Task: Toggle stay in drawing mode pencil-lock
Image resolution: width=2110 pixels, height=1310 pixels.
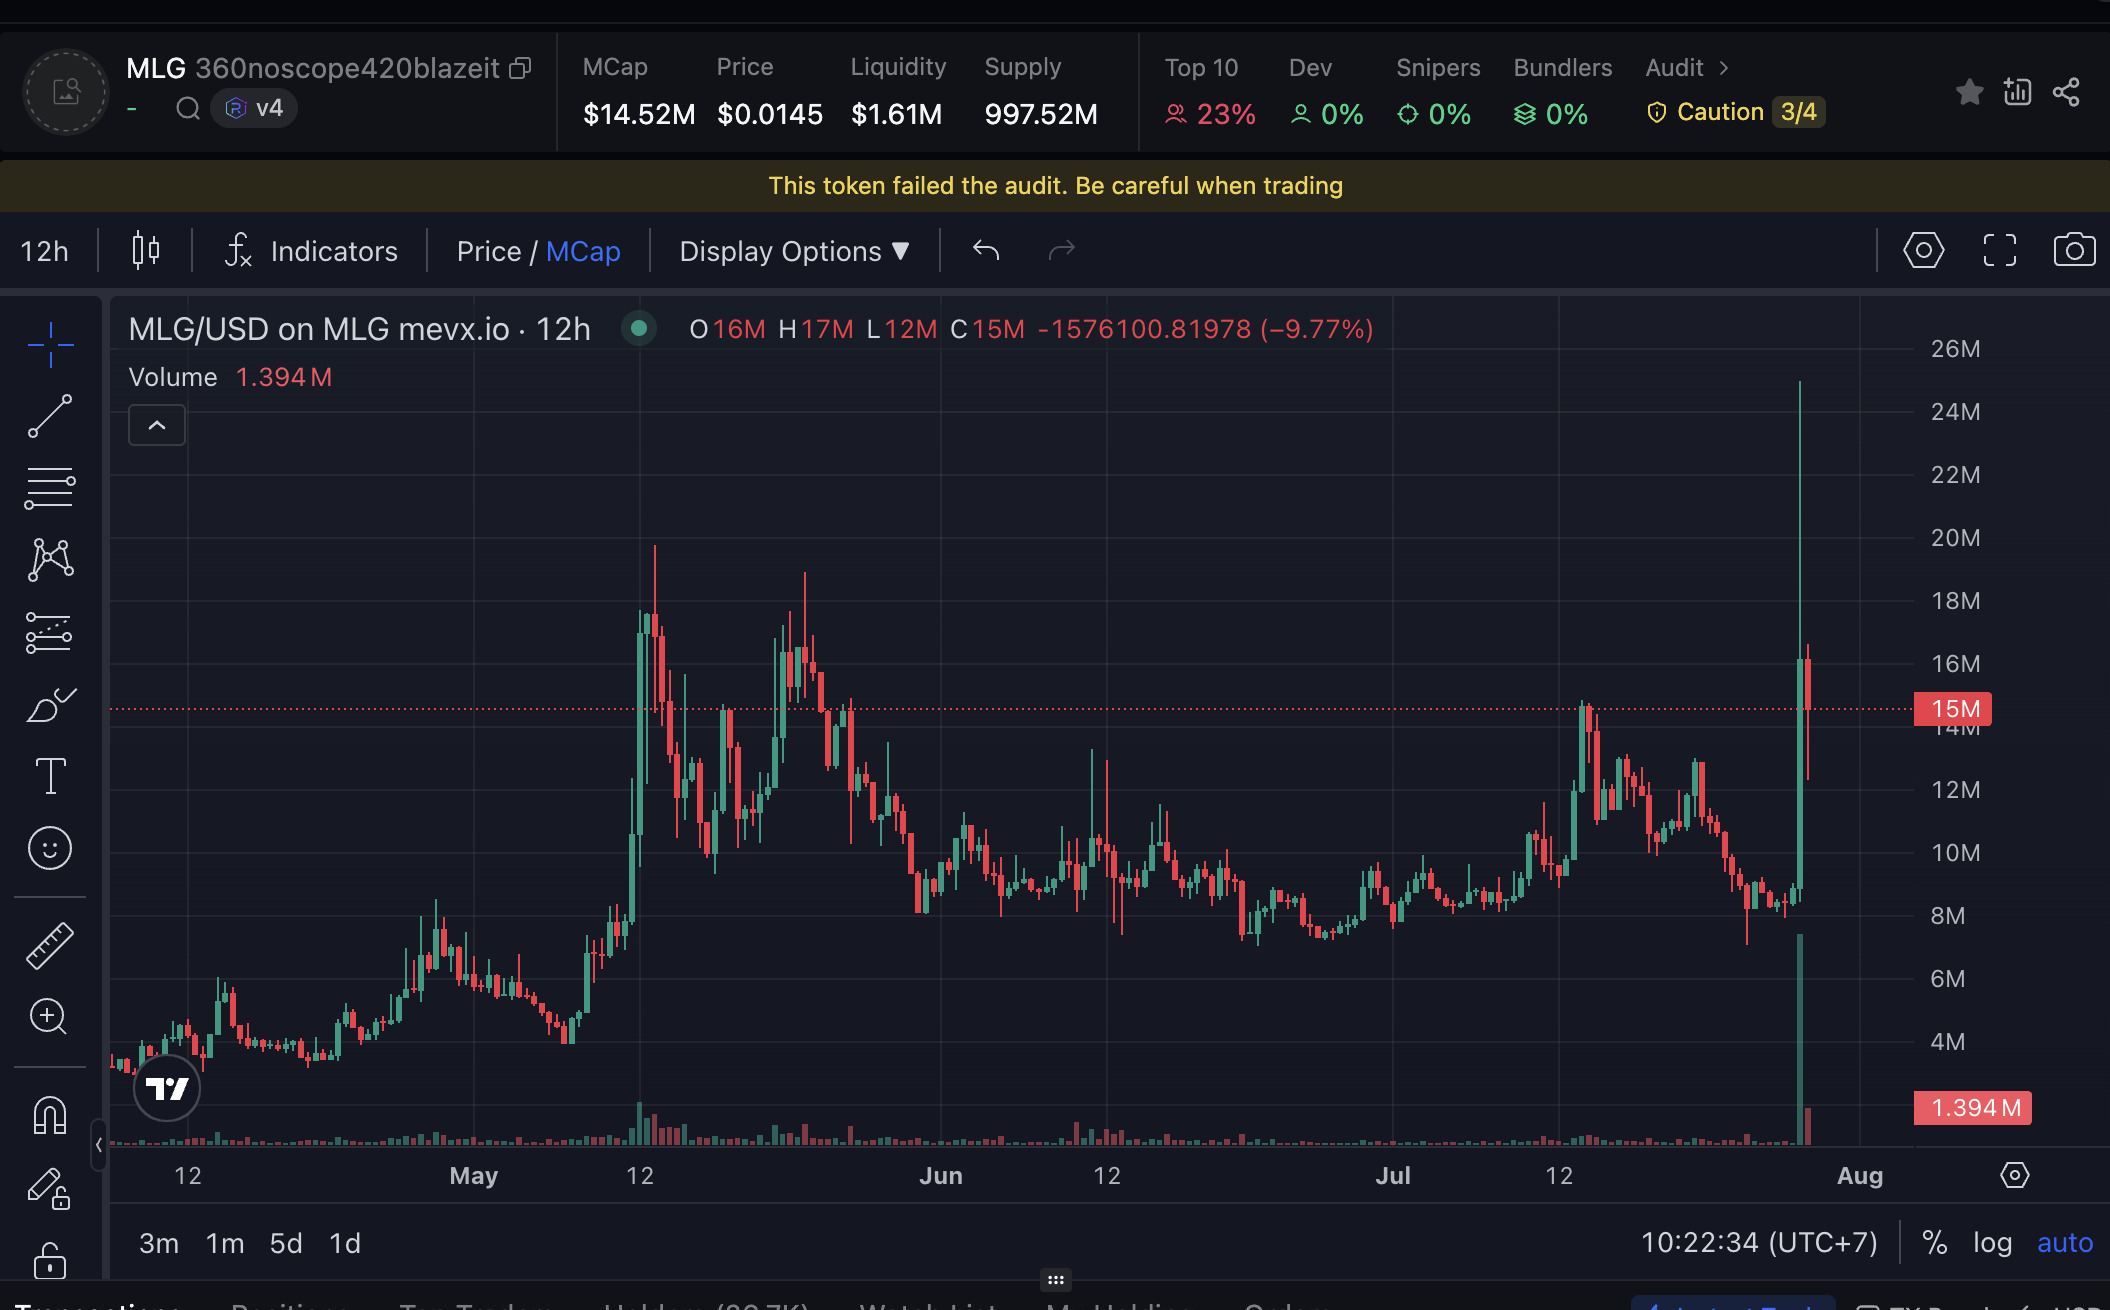Action: (50, 1188)
